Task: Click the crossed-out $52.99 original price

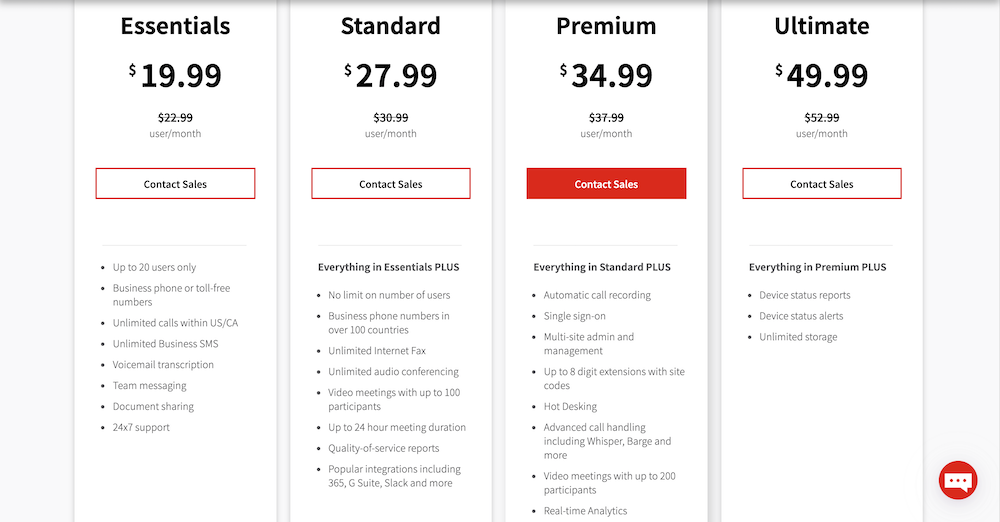Action: coord(822,117)
